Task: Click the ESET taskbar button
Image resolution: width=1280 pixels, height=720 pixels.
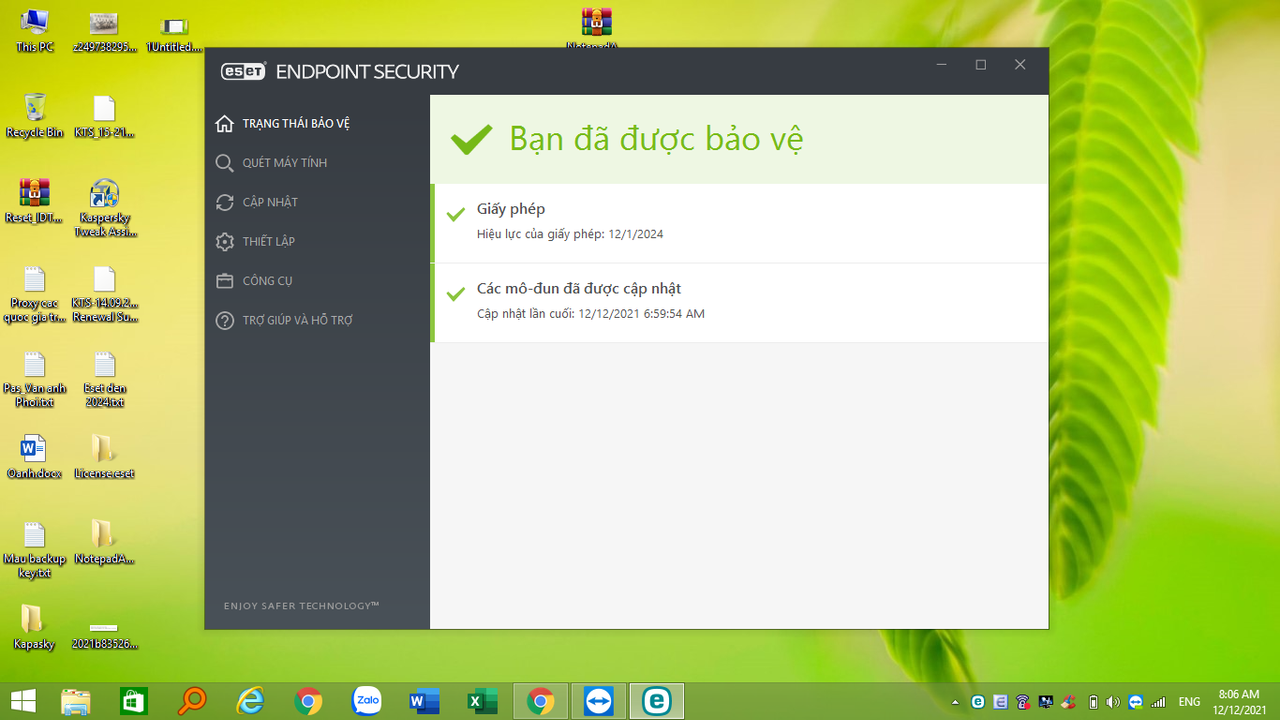Action: (x=657, y=701)
